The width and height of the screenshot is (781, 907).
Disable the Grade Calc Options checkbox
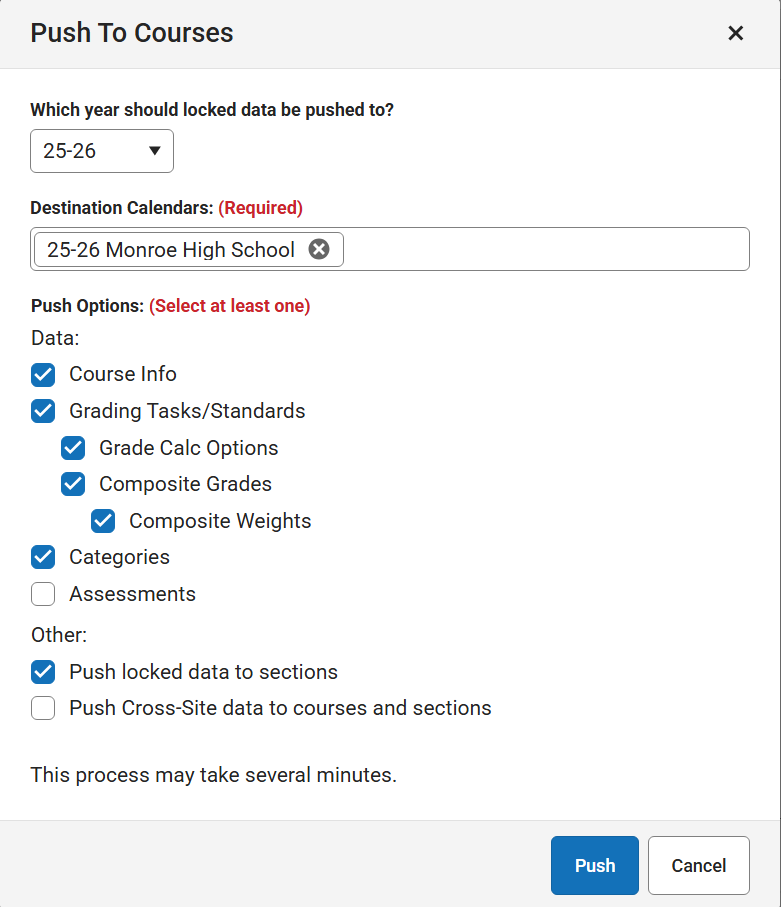(73, 448)
